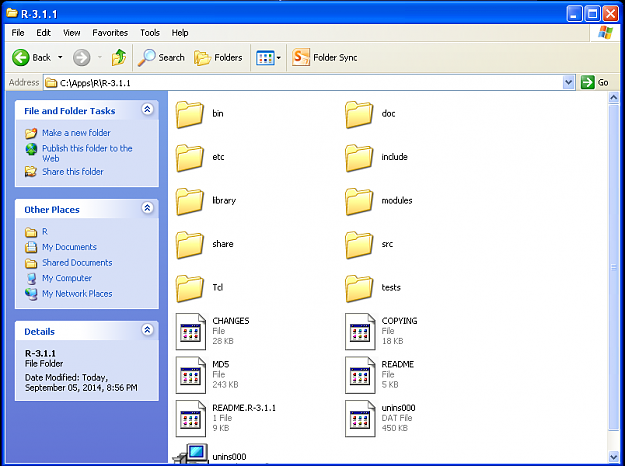Open the Help menu

pos(180,33)
